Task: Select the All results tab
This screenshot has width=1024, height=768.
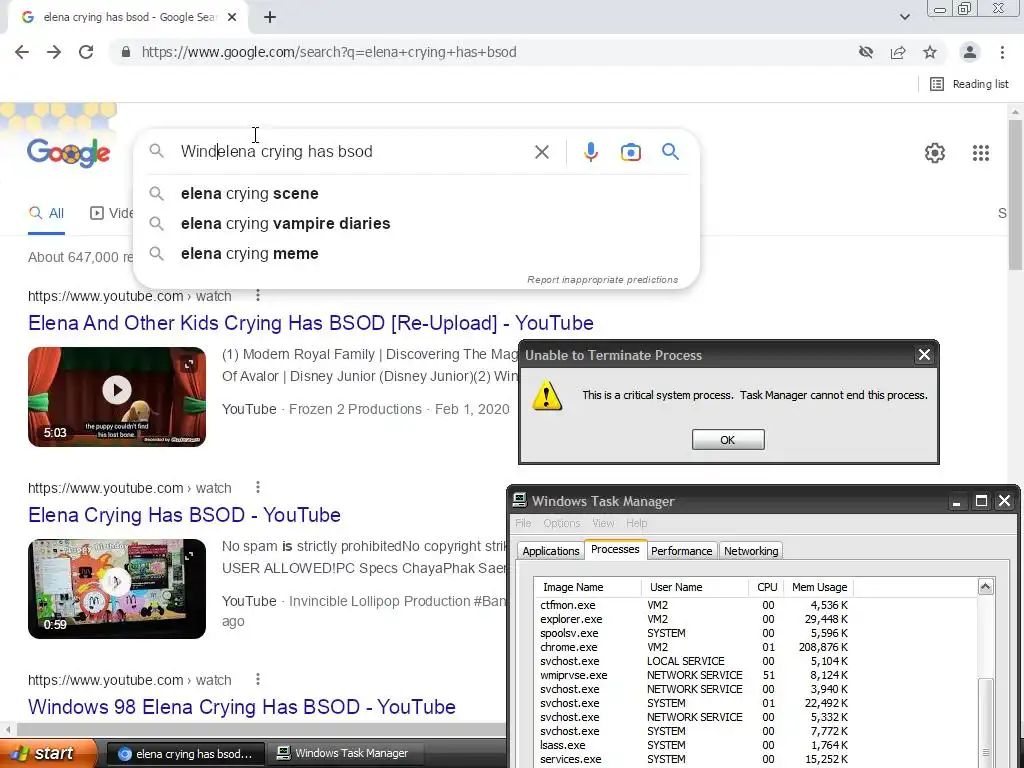Action: (46, 213)
